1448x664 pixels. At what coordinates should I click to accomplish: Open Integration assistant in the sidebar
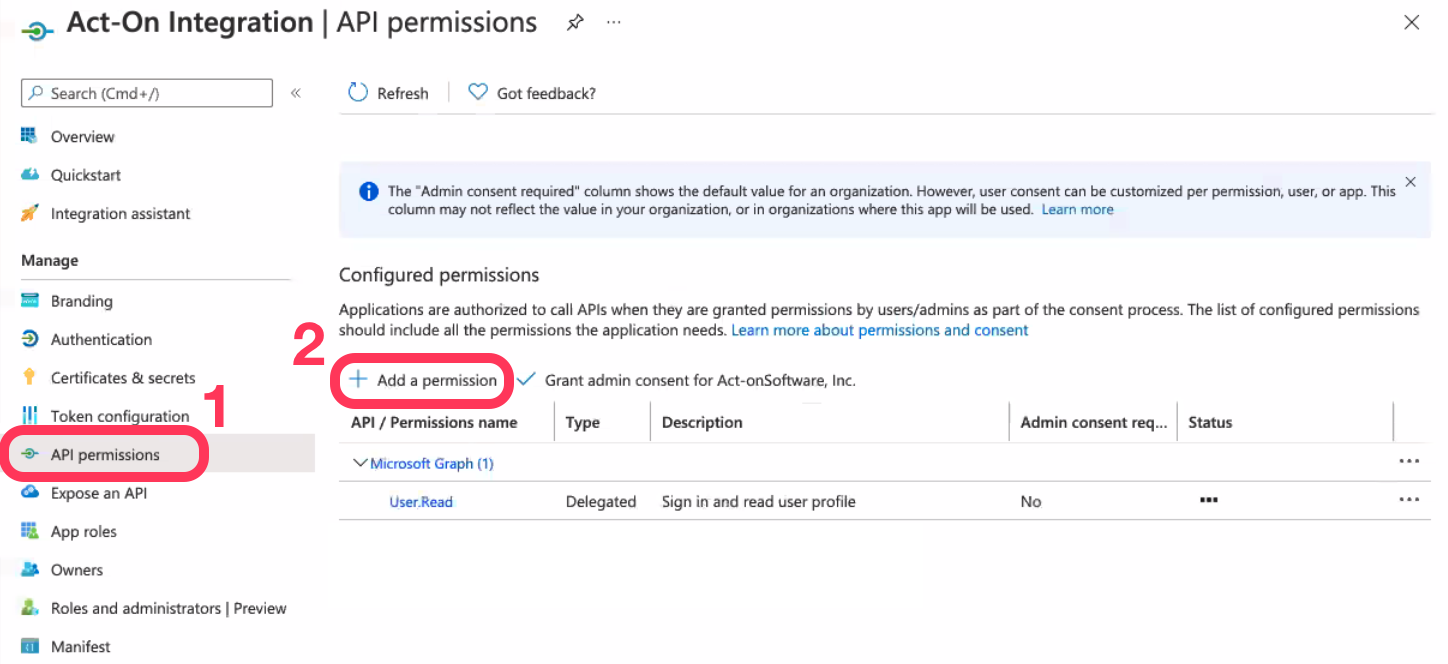click(121, 213)
